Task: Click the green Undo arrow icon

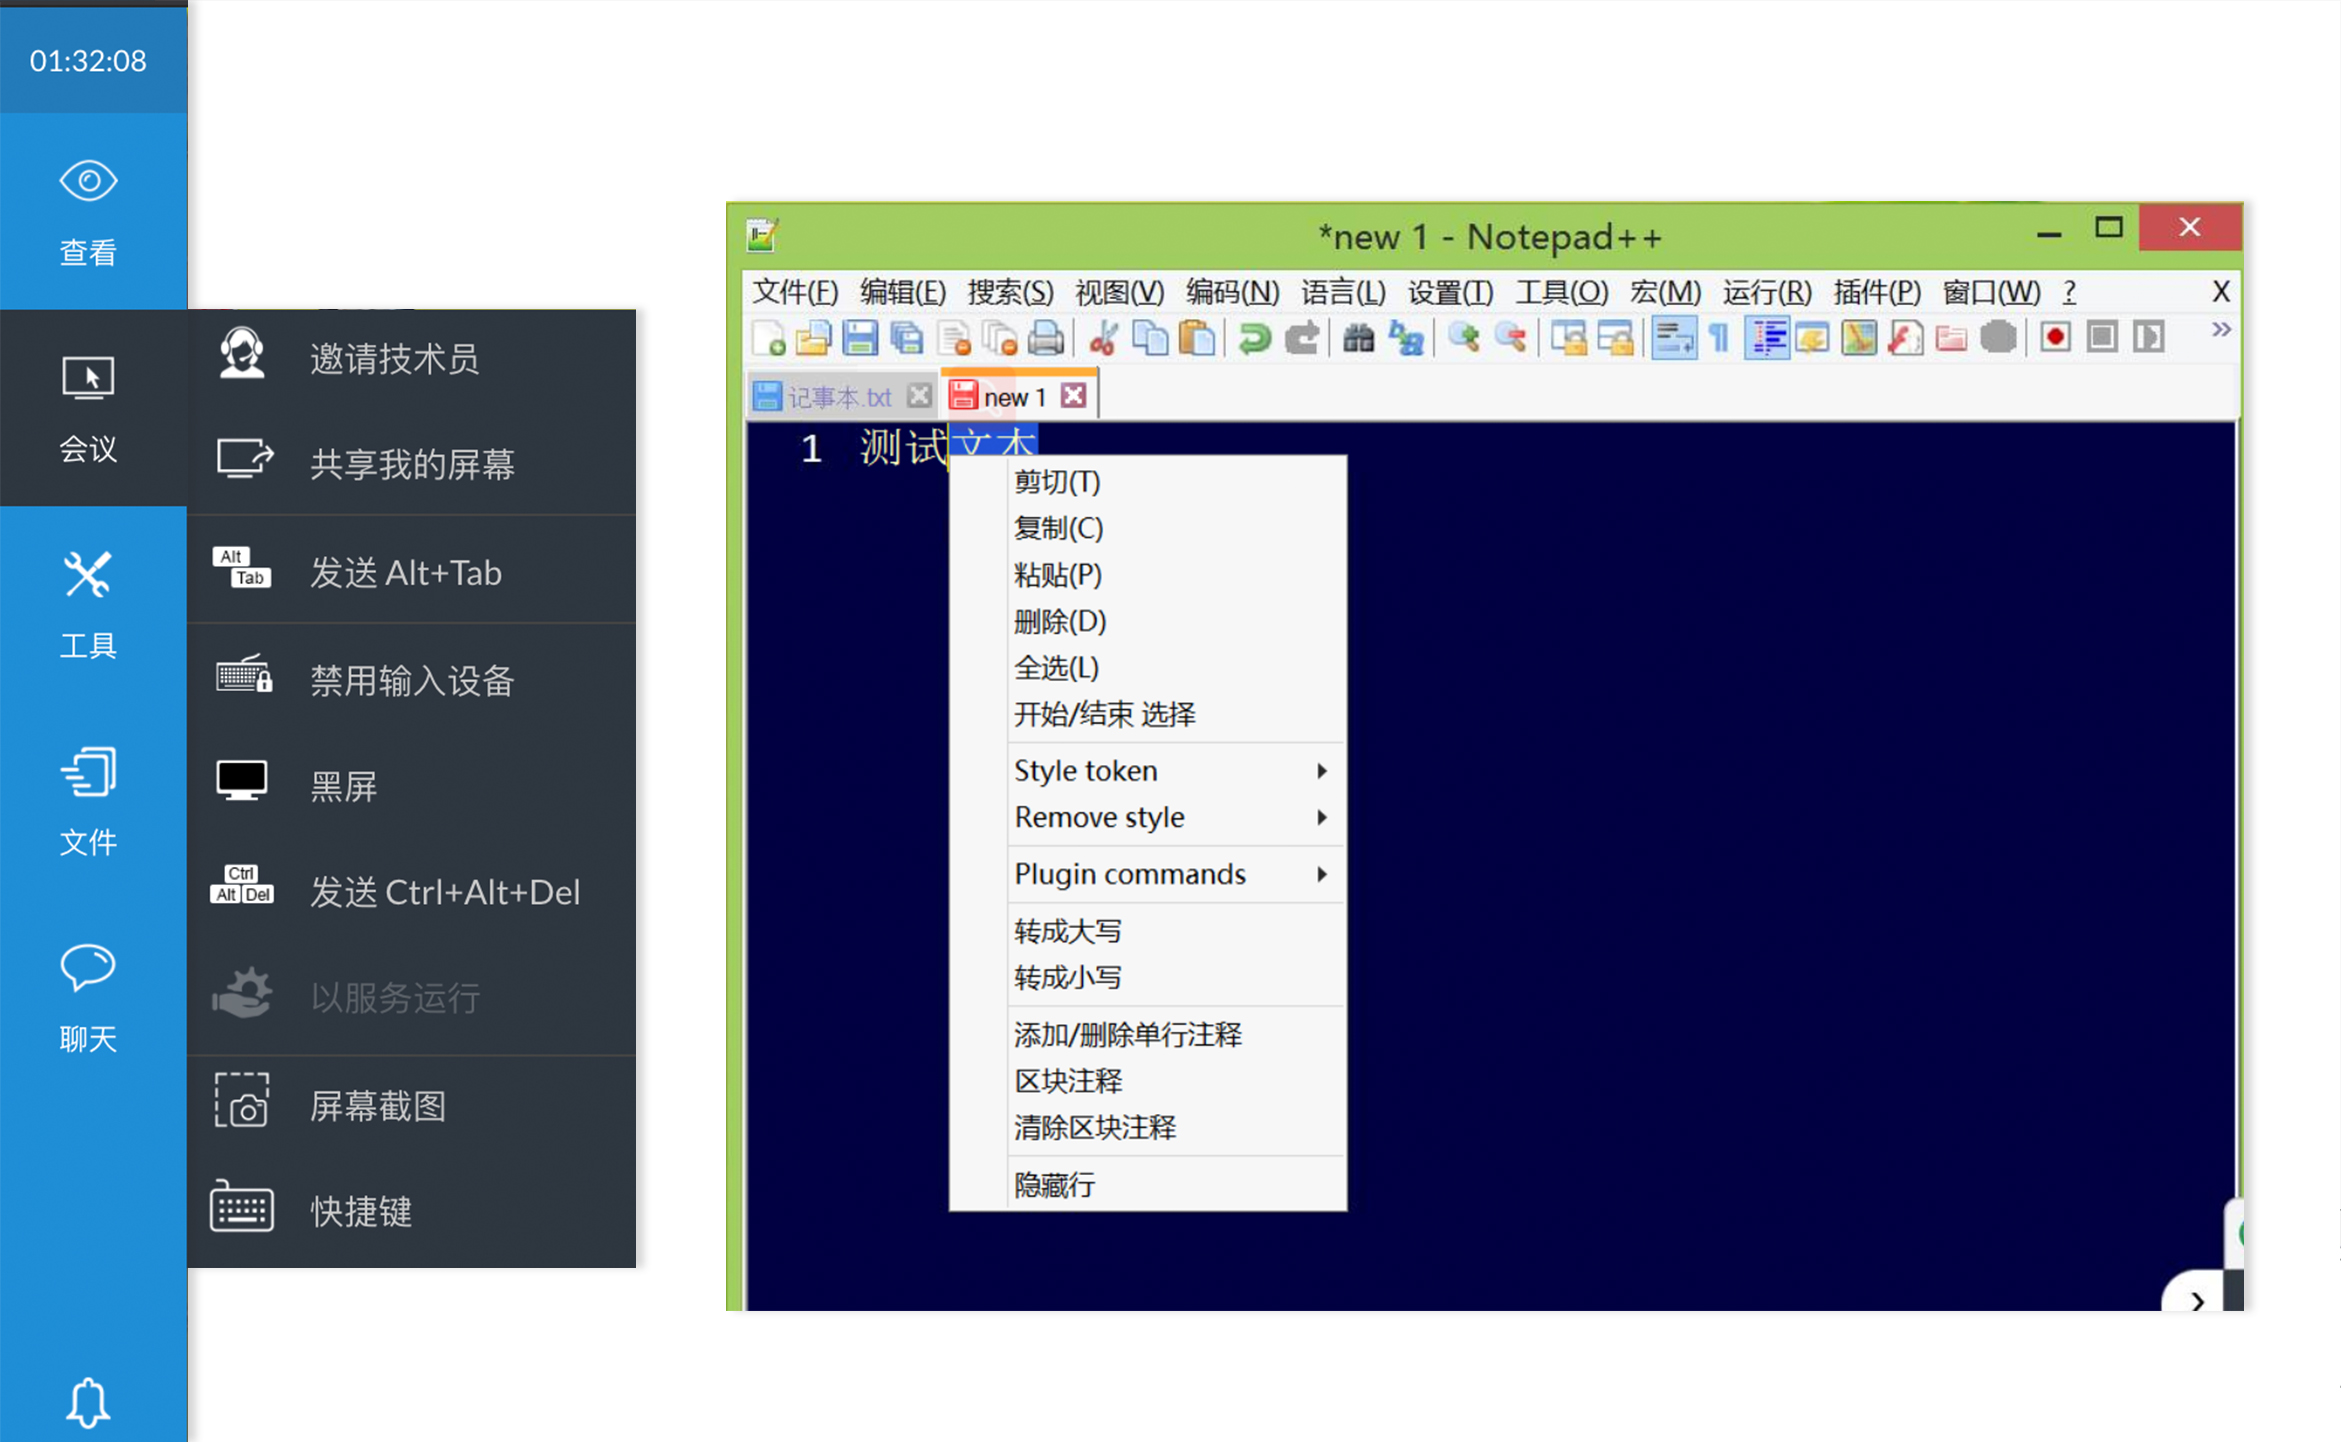Action: coord(1253,338)
